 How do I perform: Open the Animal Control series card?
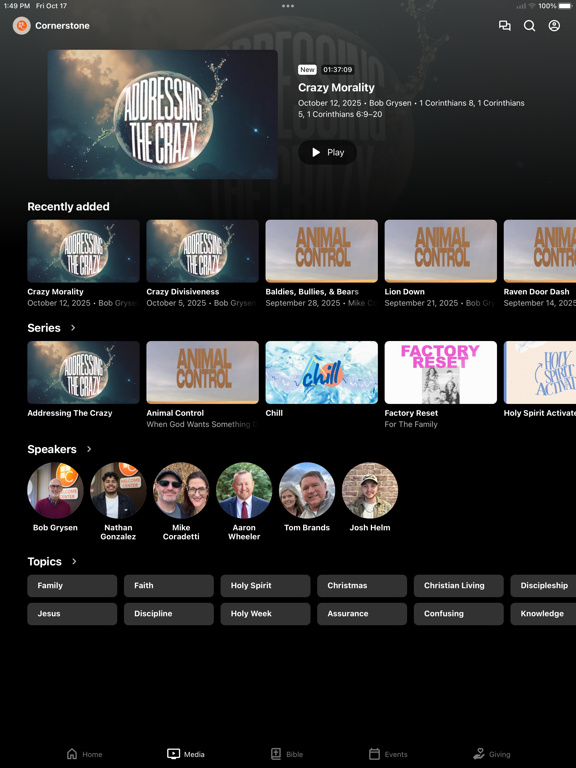[x=202, y=372]
